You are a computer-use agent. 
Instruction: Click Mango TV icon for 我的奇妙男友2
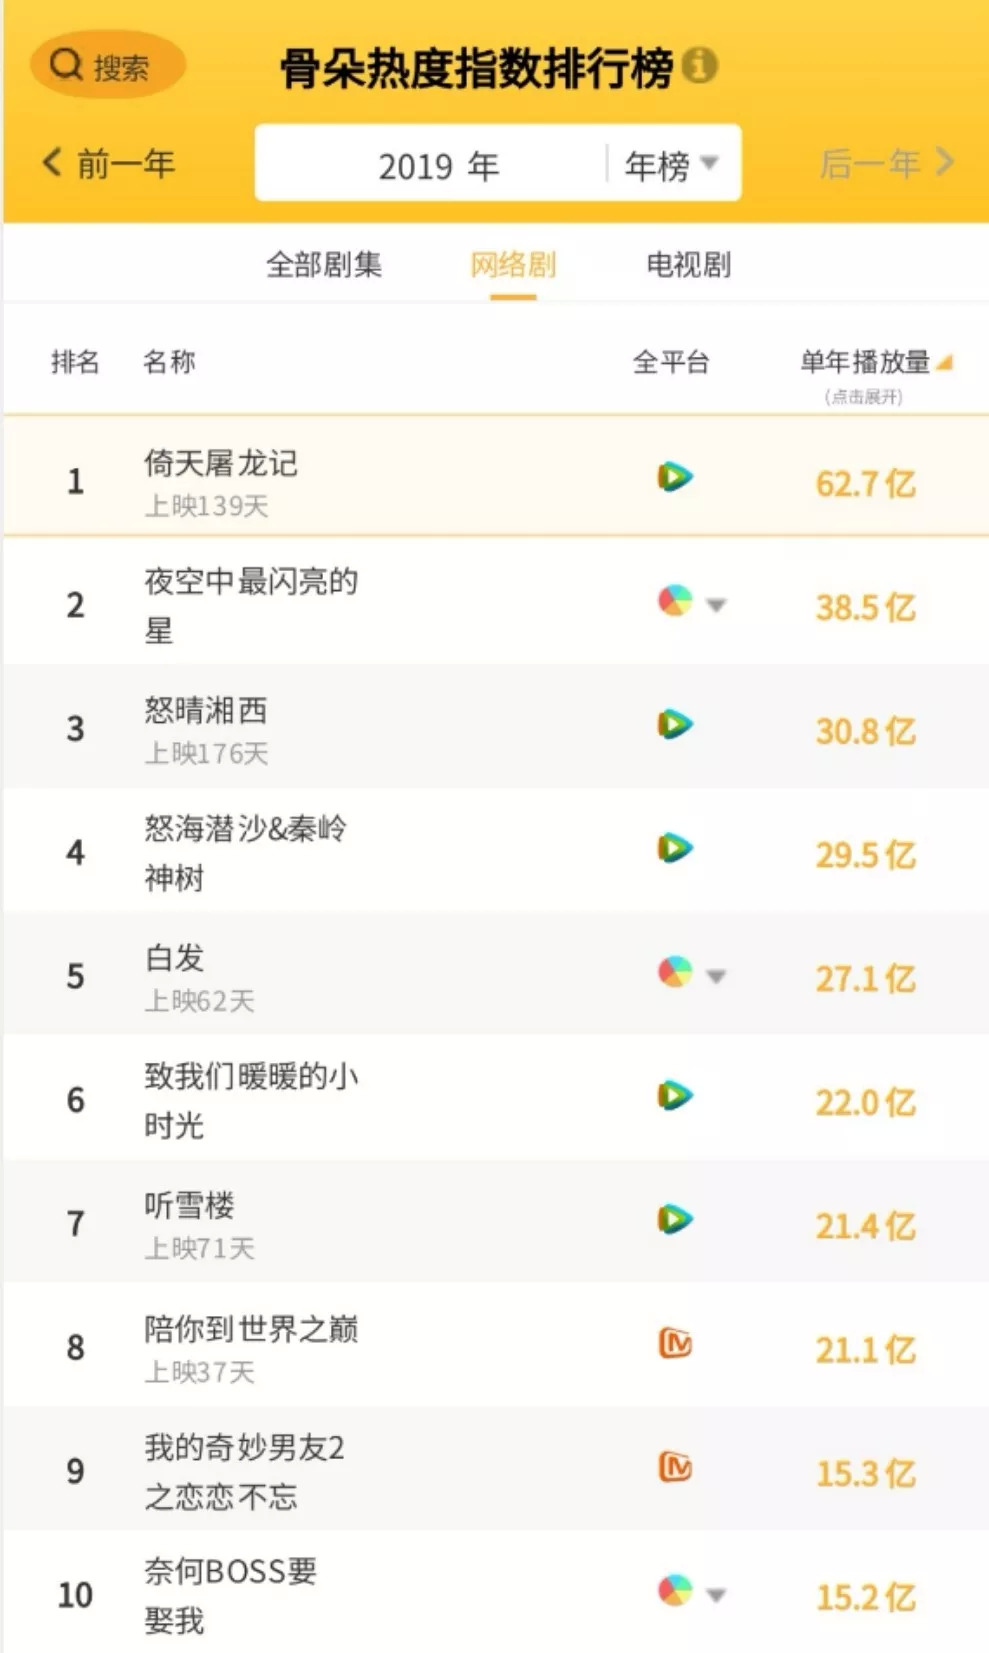pos(675,1467)
